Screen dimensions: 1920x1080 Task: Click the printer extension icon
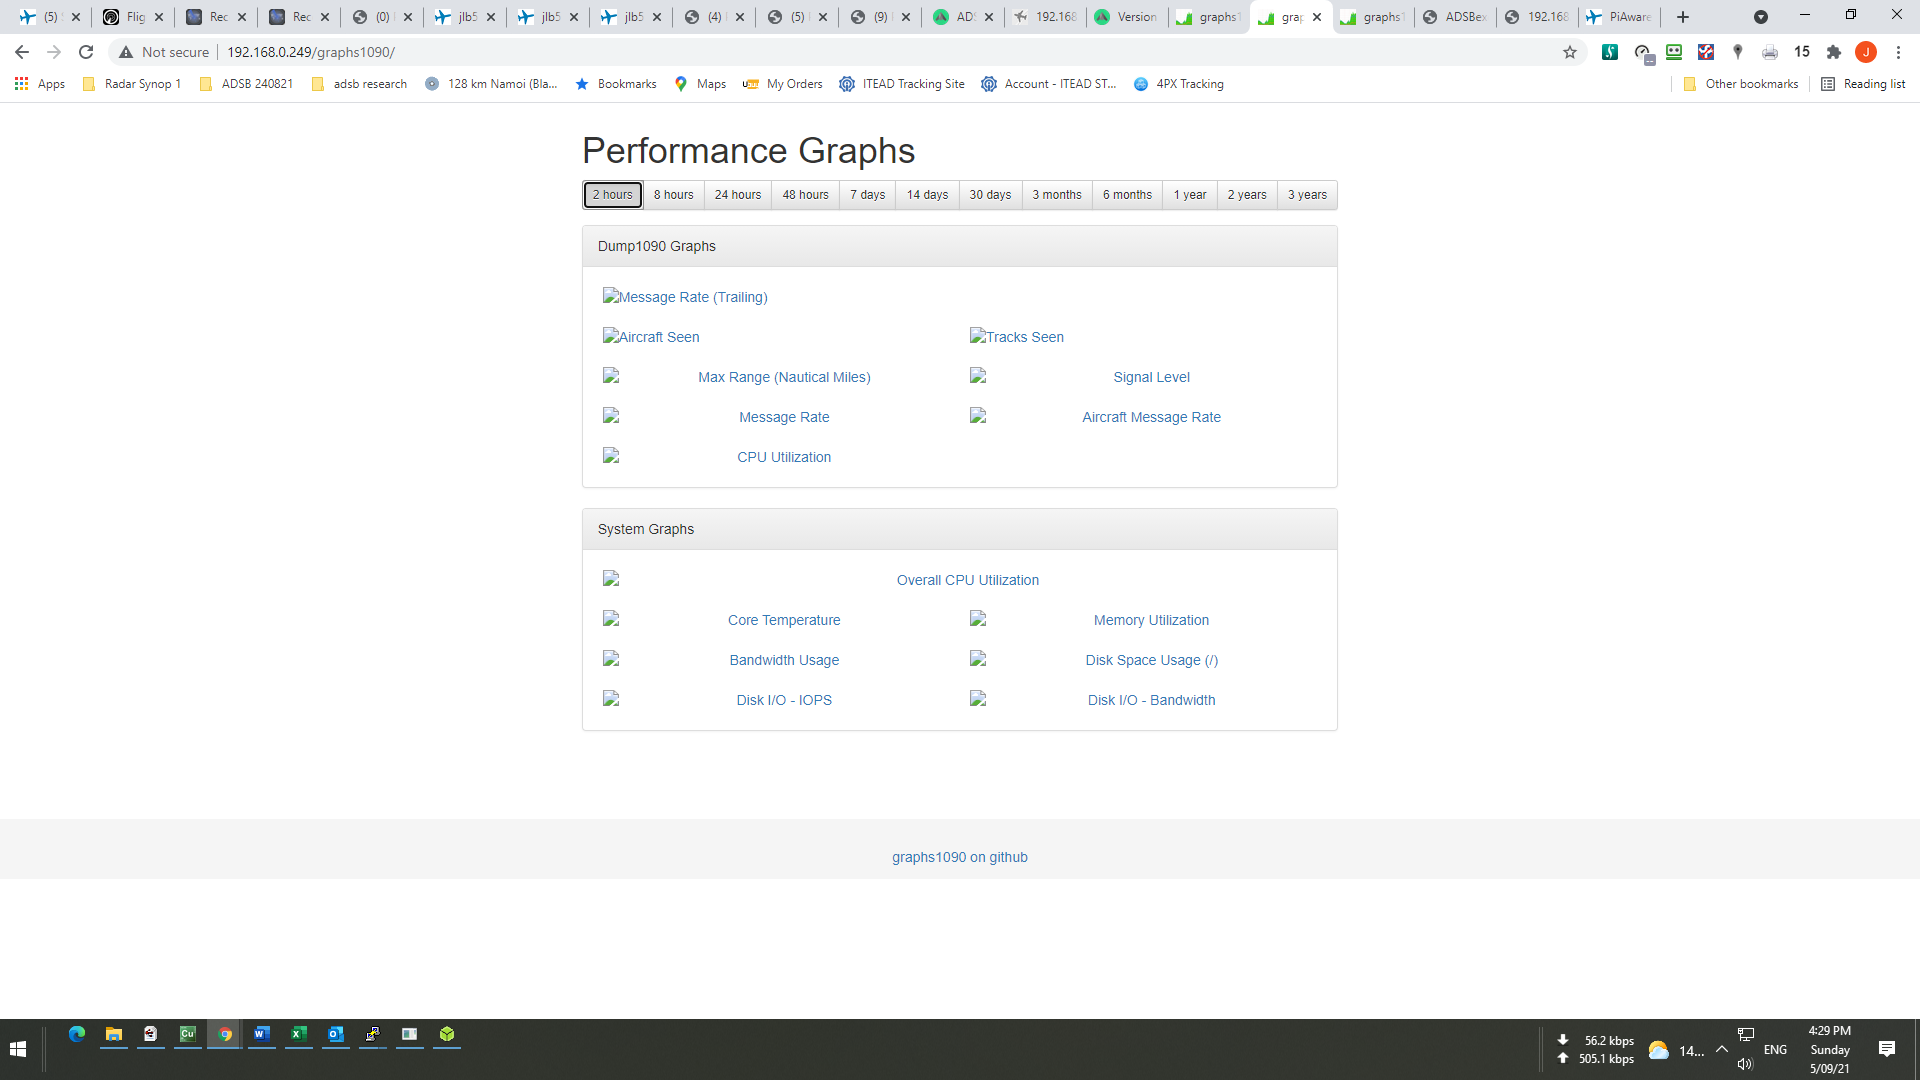point(1769,52)
